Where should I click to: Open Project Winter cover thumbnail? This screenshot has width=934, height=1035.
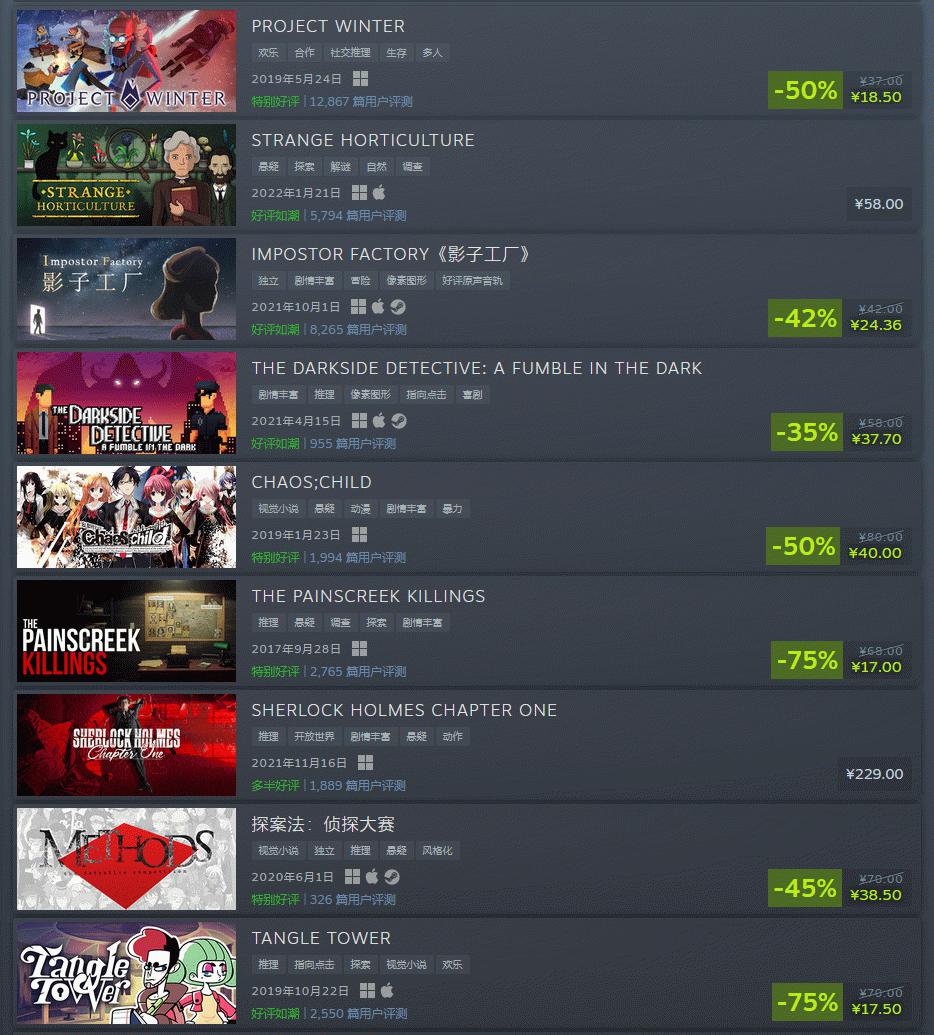pos(126,61)
